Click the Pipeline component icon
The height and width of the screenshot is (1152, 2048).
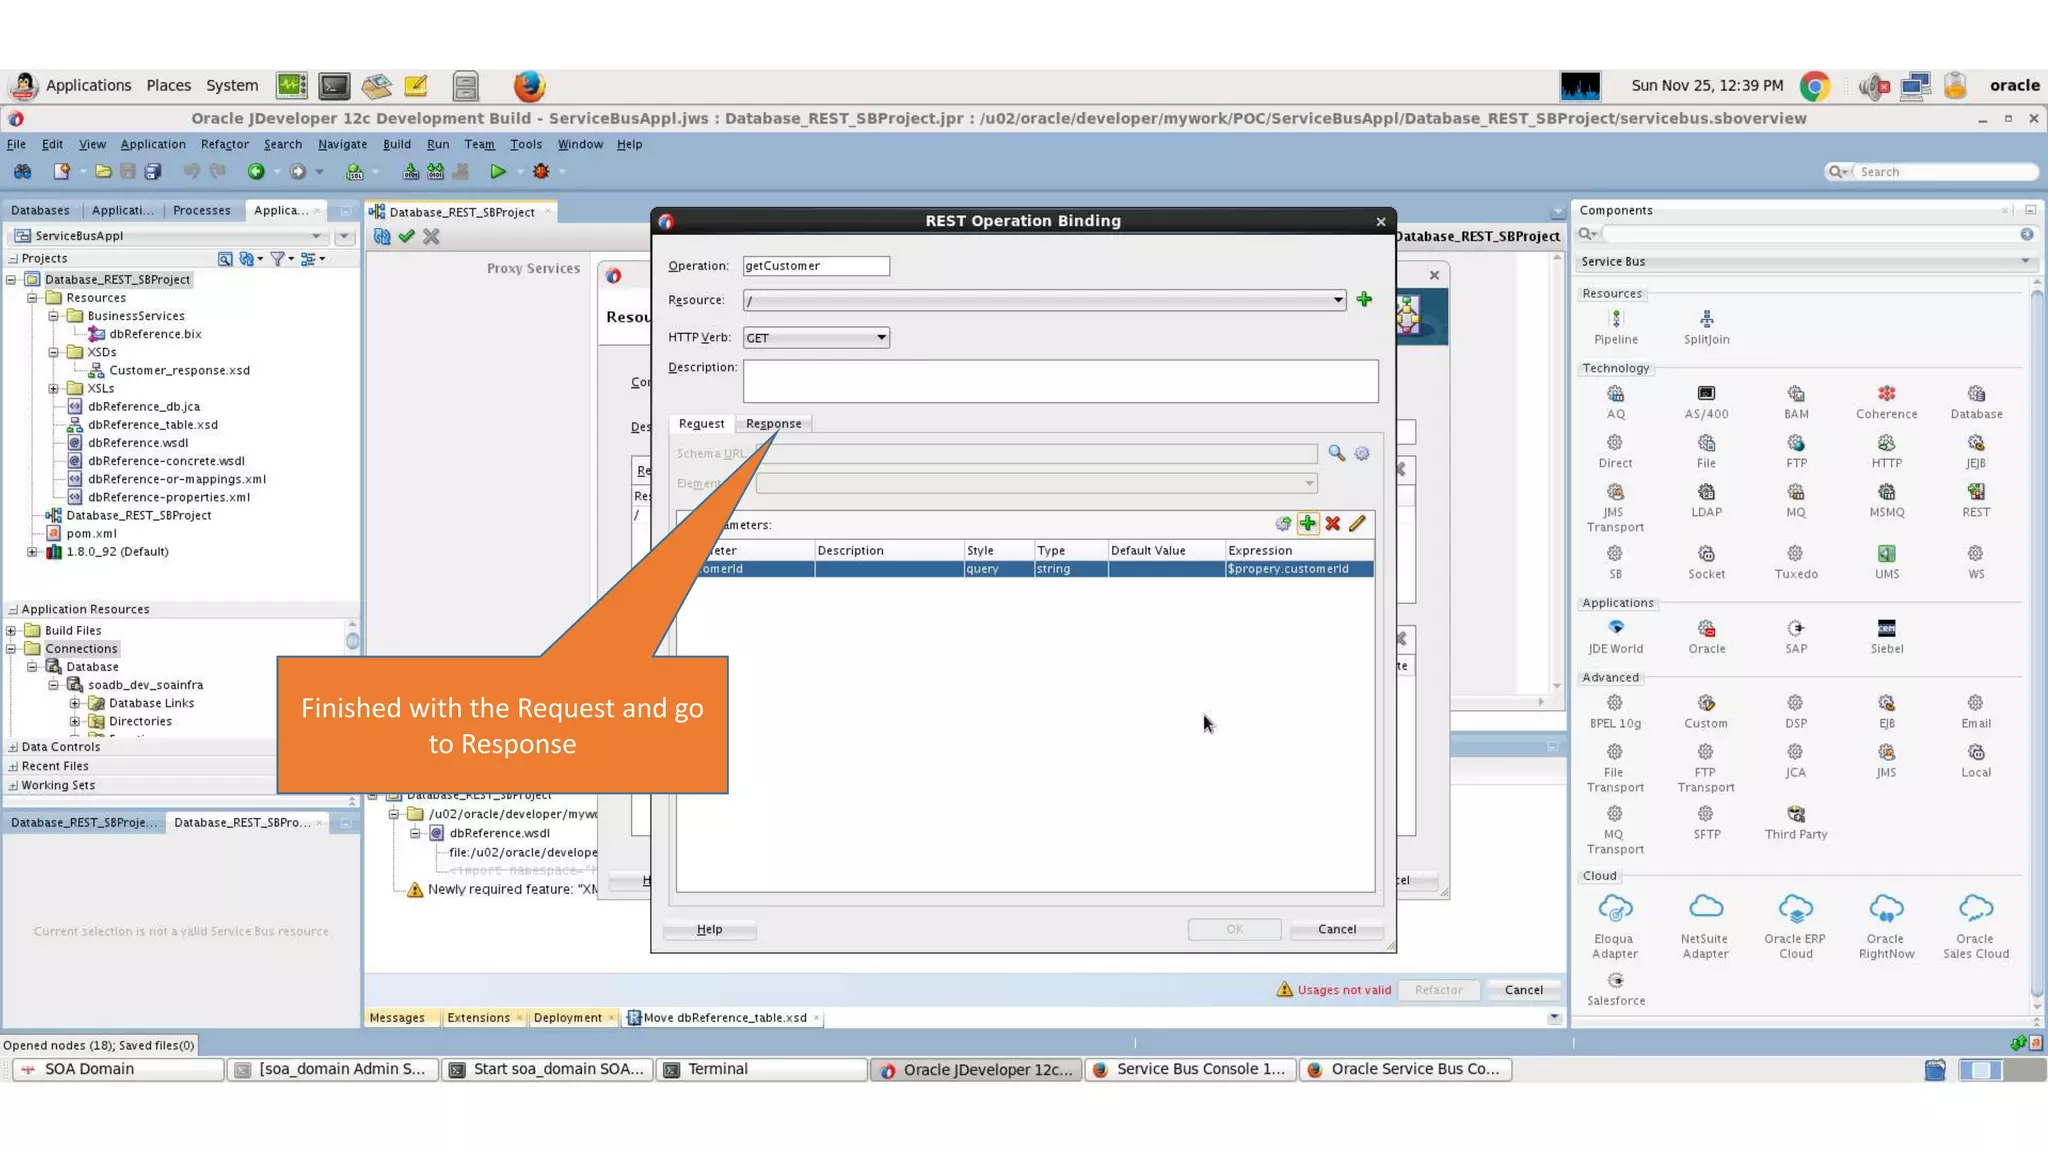(x=1615, y=319)
